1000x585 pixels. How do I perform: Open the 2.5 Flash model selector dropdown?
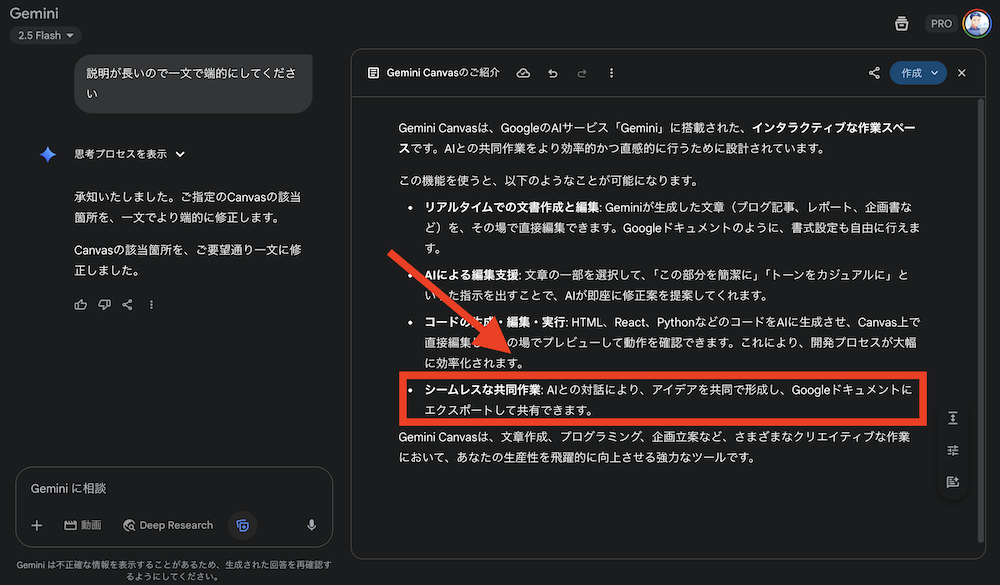coord(45,35)
